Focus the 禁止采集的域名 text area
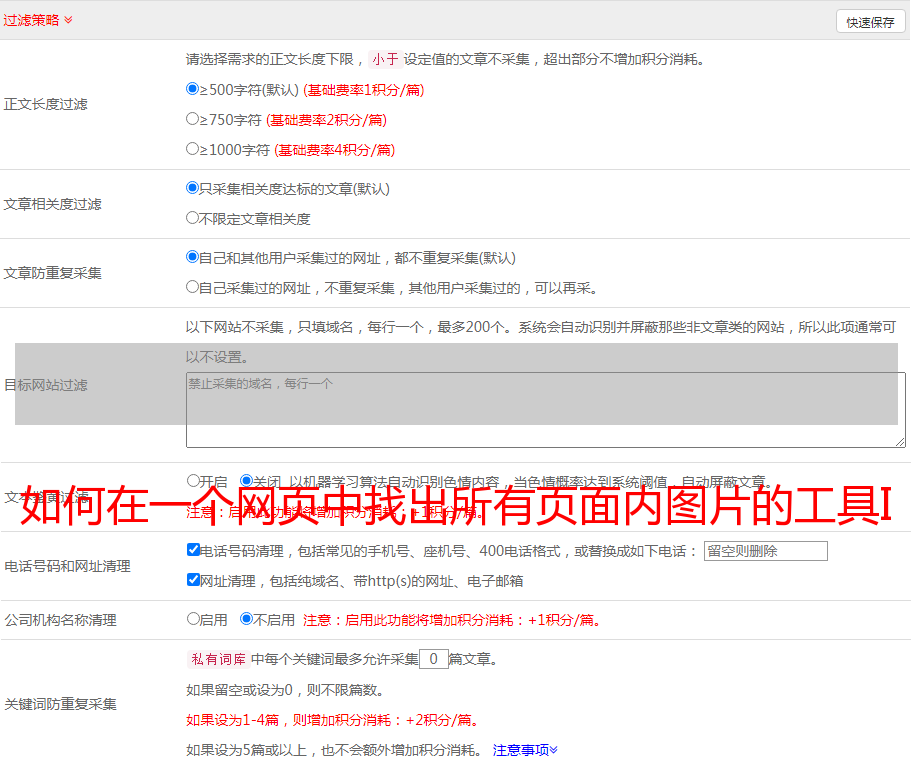This screenshot has height=768, width=912. (x=546, y=410)
